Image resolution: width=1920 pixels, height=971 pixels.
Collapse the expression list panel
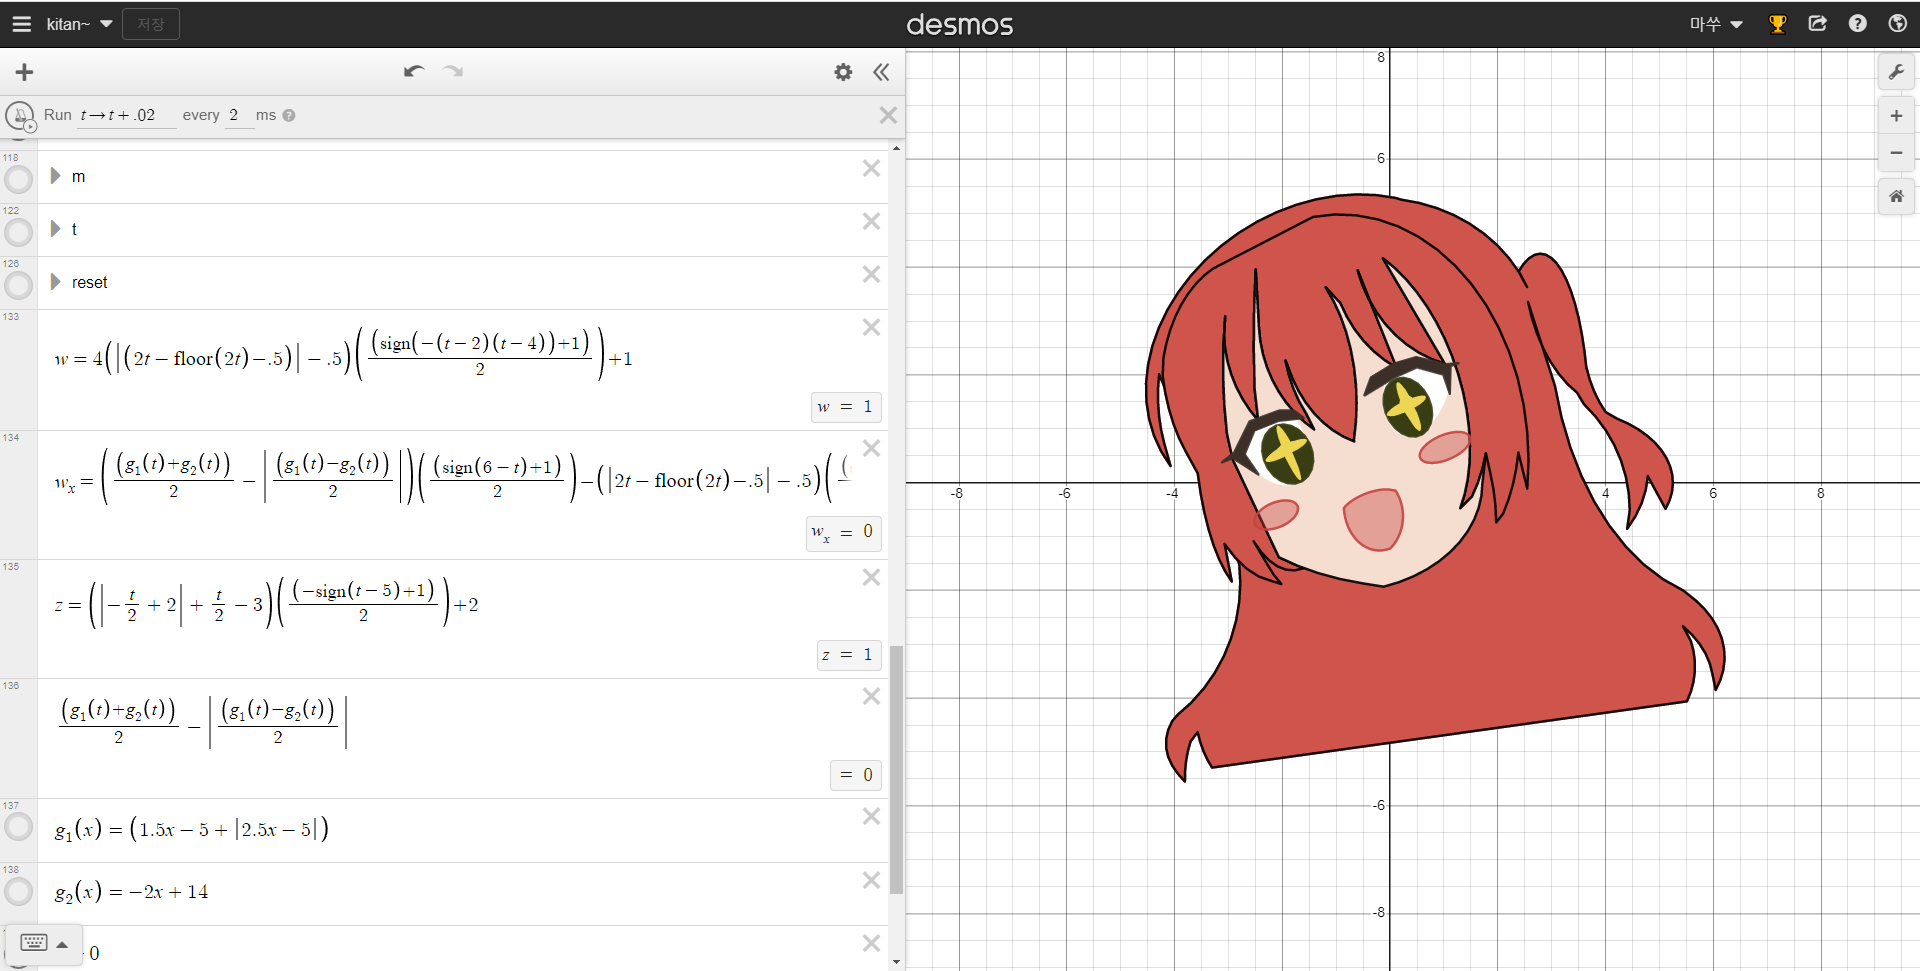point(881,72)
